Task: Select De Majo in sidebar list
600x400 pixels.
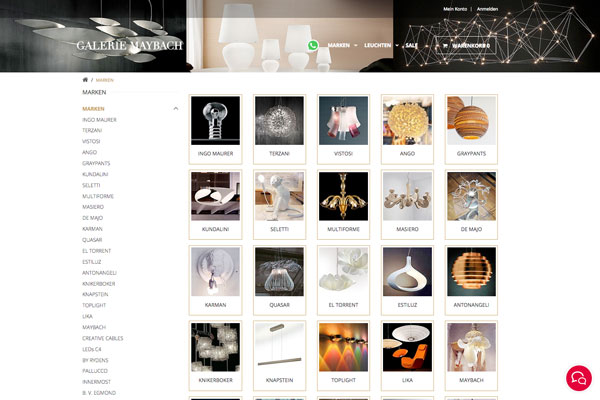Action: 92,218
